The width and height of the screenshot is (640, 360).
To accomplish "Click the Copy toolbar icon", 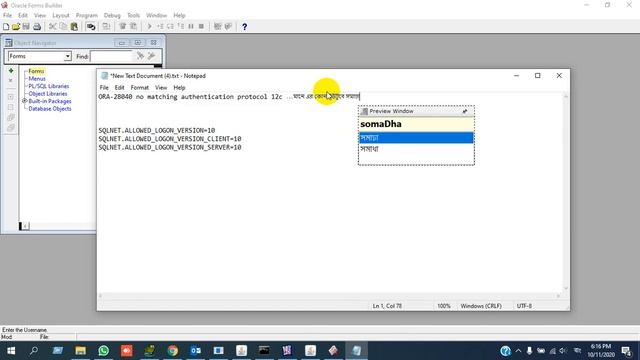I will 63,27.
